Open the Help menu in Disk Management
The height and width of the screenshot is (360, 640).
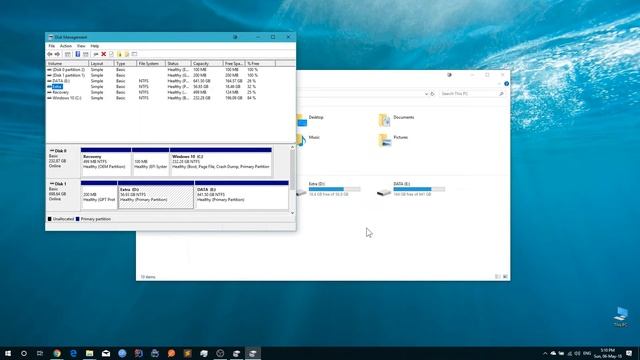95,46
